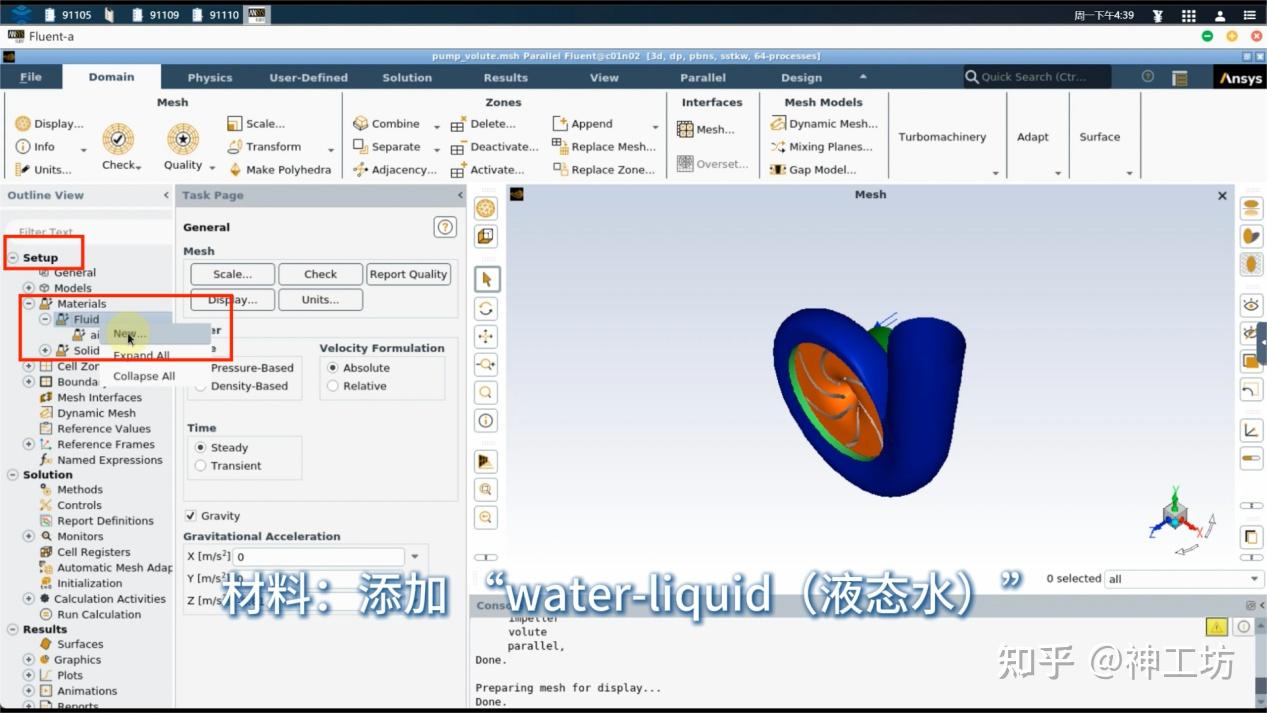Screen dimensions: 1267x713
Task: Collapse the Materials tree node
Action: (29, 304)
